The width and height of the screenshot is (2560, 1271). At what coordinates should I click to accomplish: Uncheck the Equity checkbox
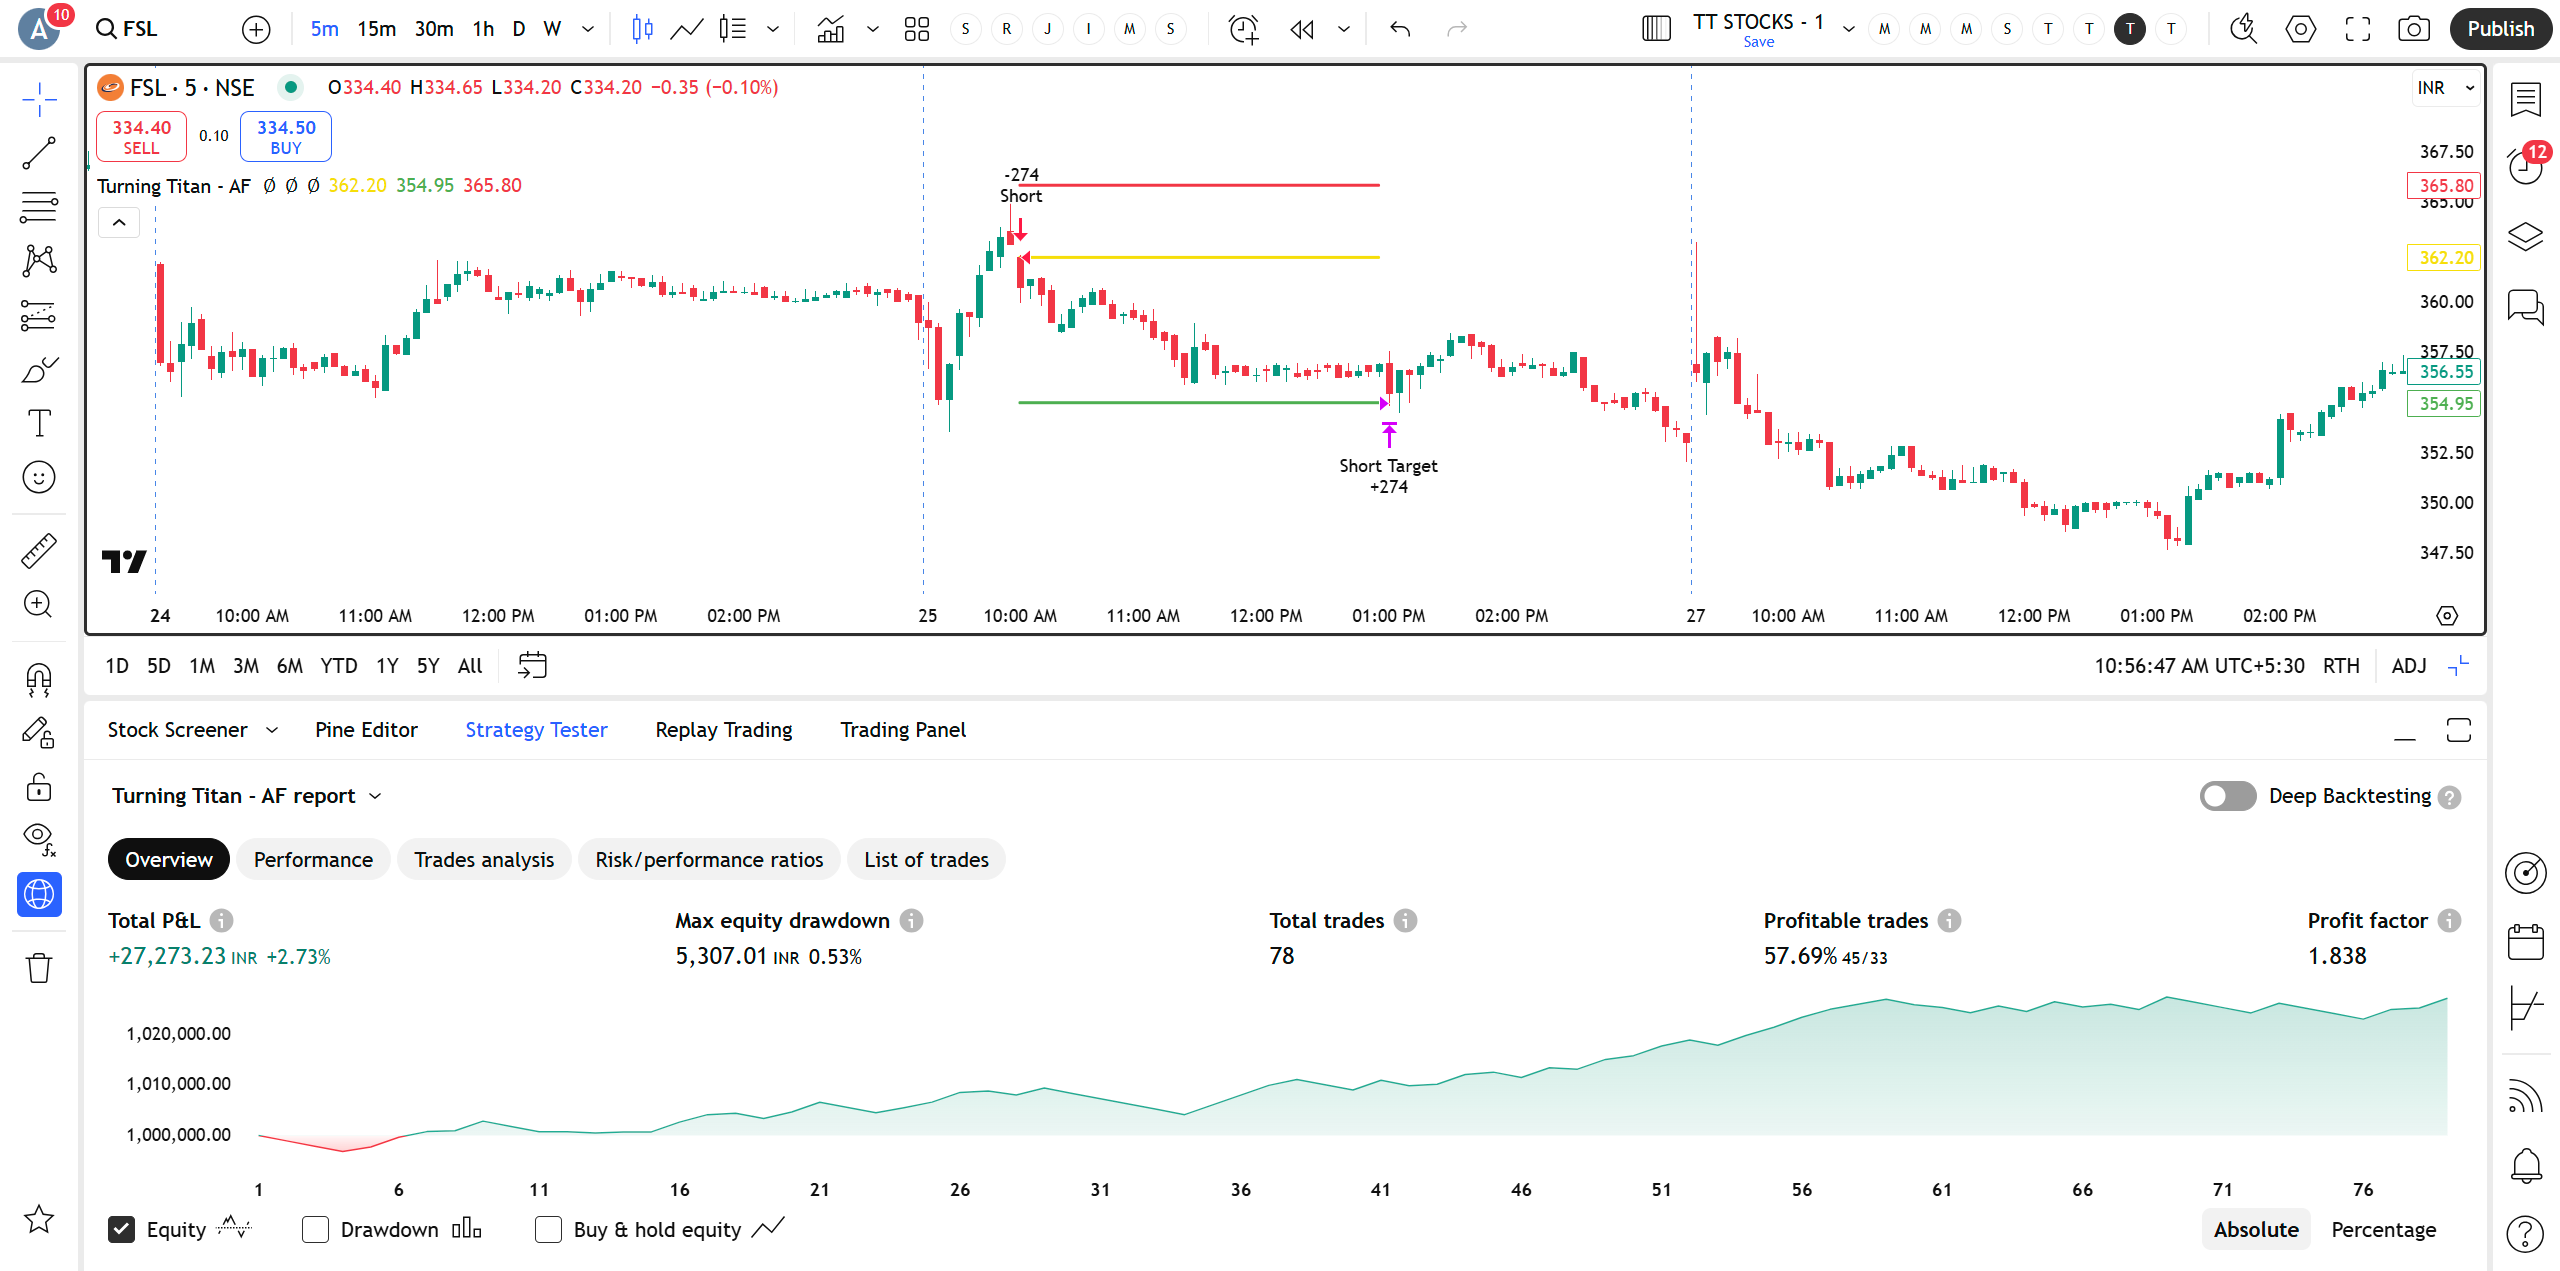click(121, 1229)
